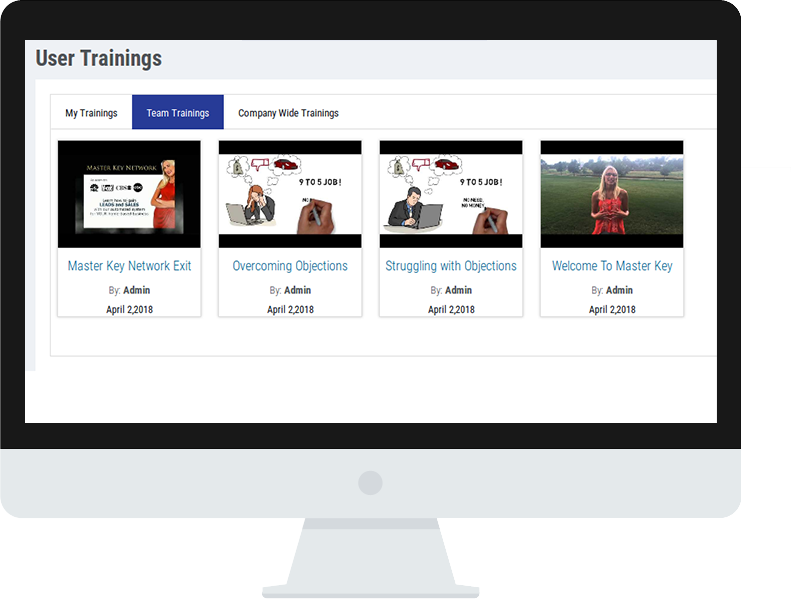Click April 2,2018 date under Welcome To Master Key
806x599 pixels.
click(x=612, y=310)
